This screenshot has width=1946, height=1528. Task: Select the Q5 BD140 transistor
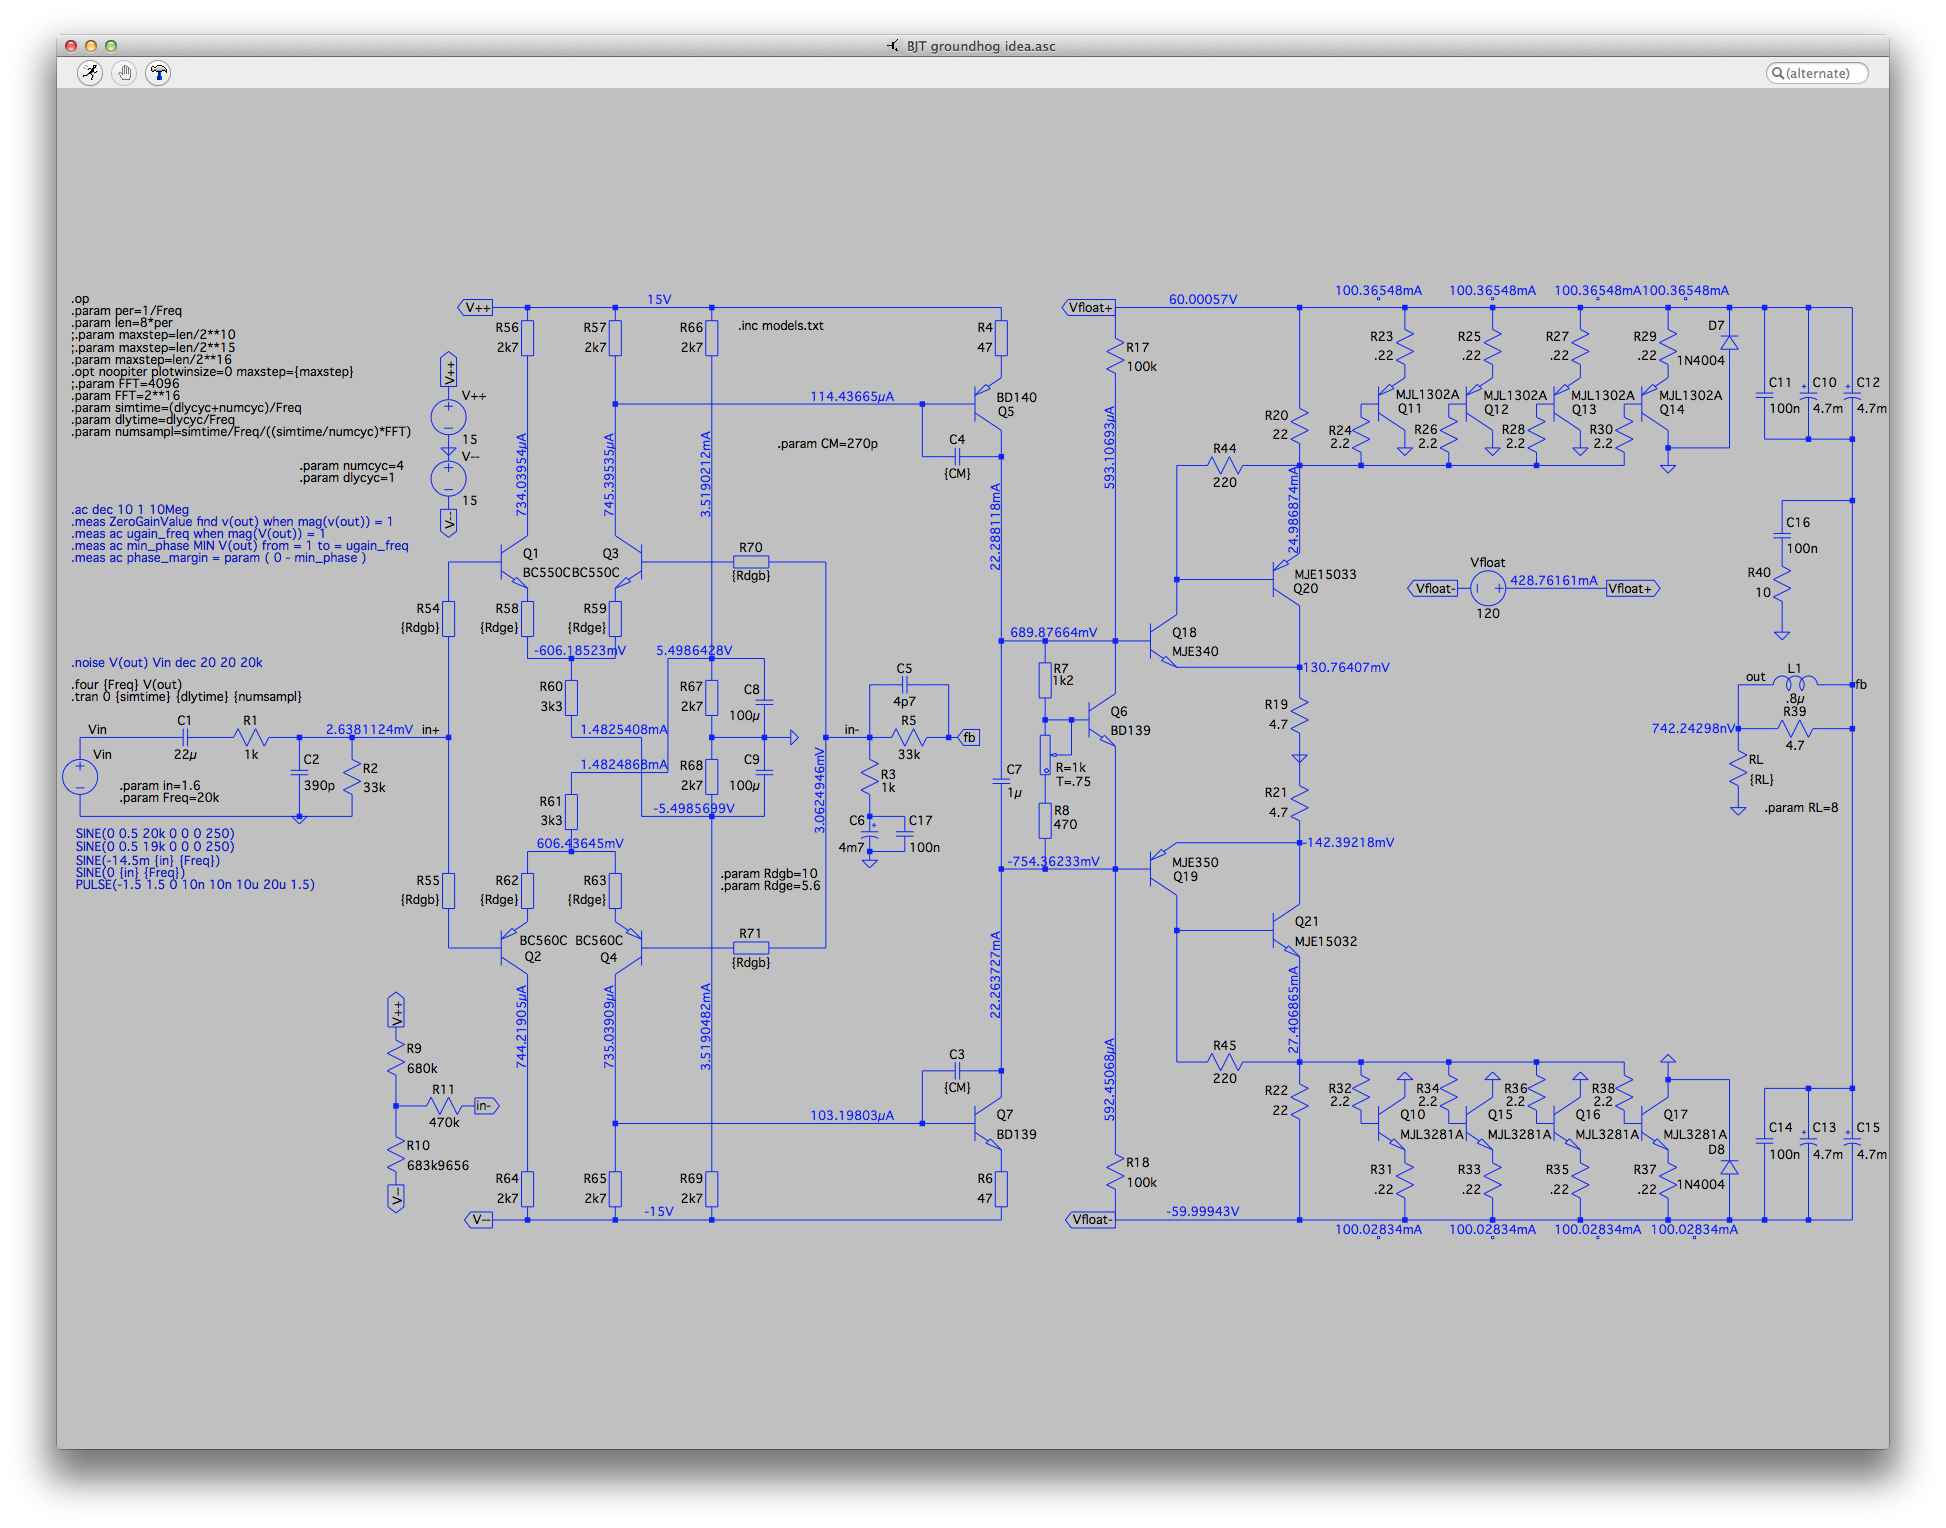click(987, 403)
